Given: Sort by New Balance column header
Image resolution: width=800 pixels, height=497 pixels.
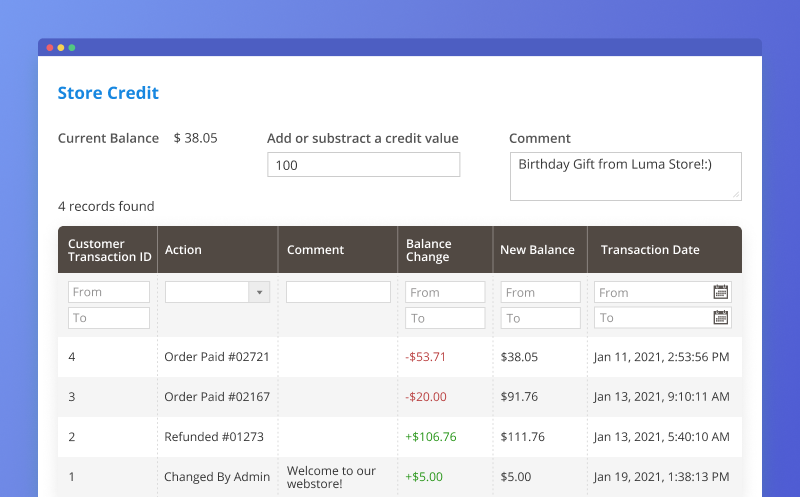Looking at the screenshot, I should pyautogui.click(x=538, y=250).
